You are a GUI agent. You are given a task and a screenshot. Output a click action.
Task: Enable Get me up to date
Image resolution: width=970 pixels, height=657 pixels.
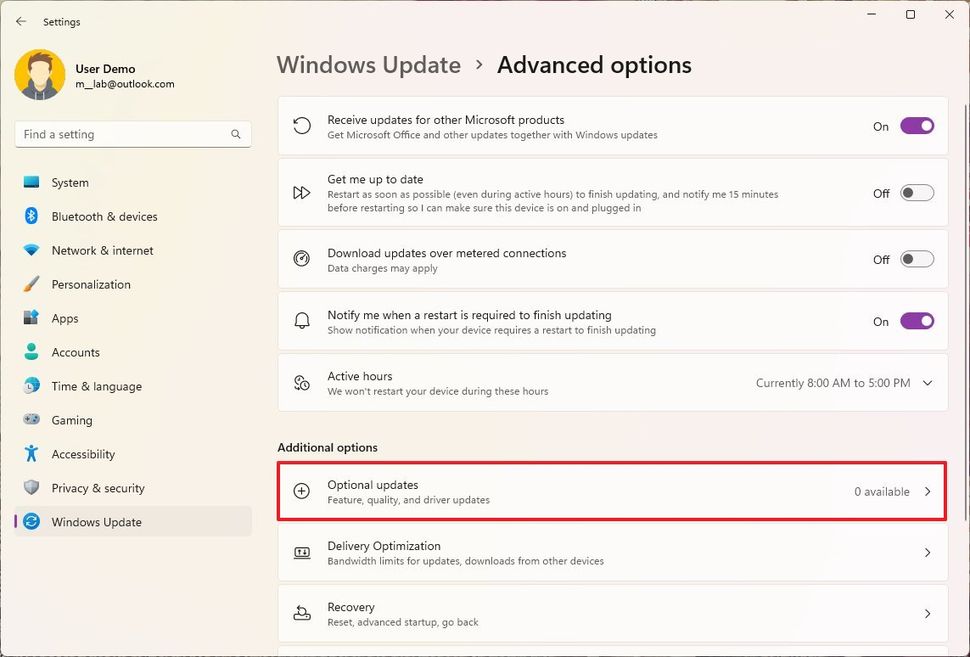pos(916,192)
